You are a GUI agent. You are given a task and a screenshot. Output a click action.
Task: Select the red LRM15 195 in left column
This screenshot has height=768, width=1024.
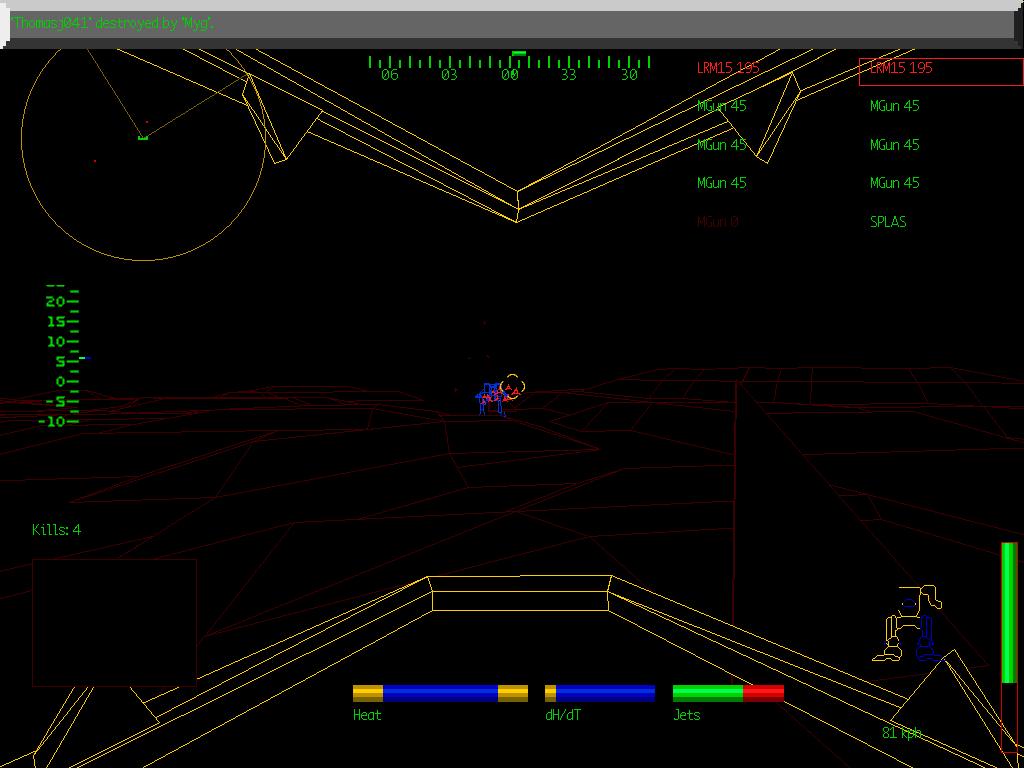728,68
